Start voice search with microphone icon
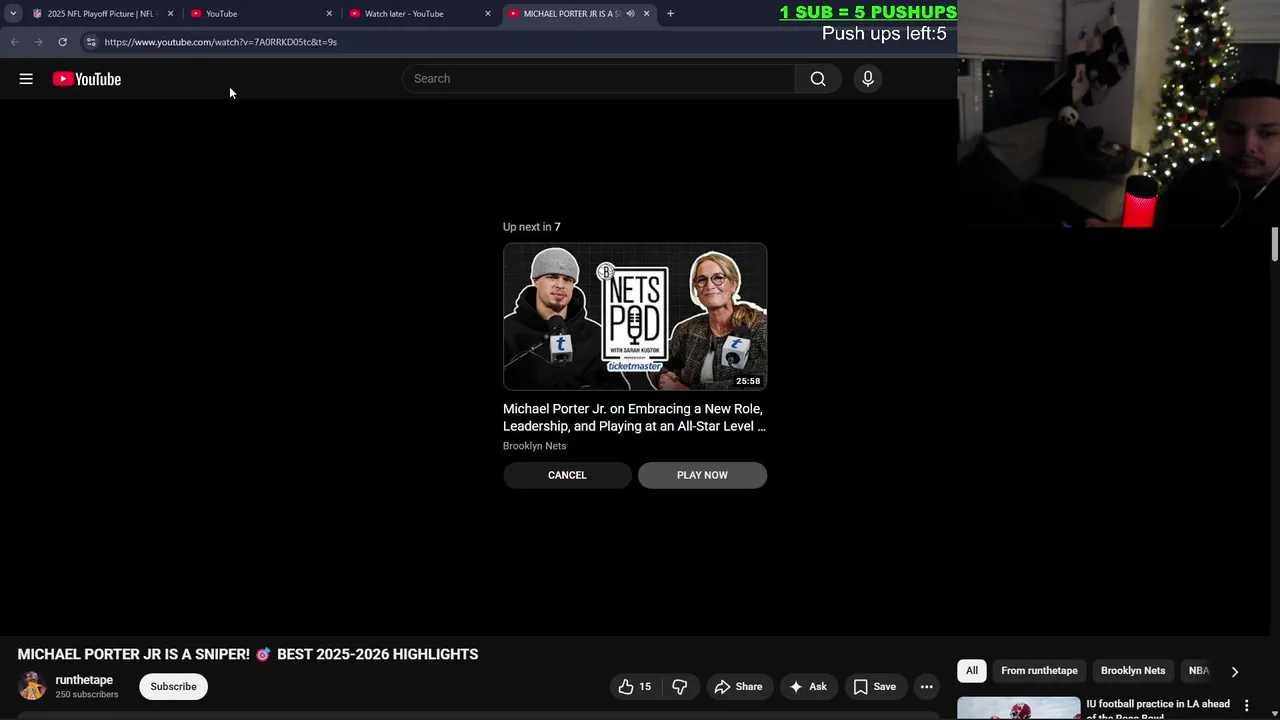Screen dimensions: 1280x720 click(868, 79)
